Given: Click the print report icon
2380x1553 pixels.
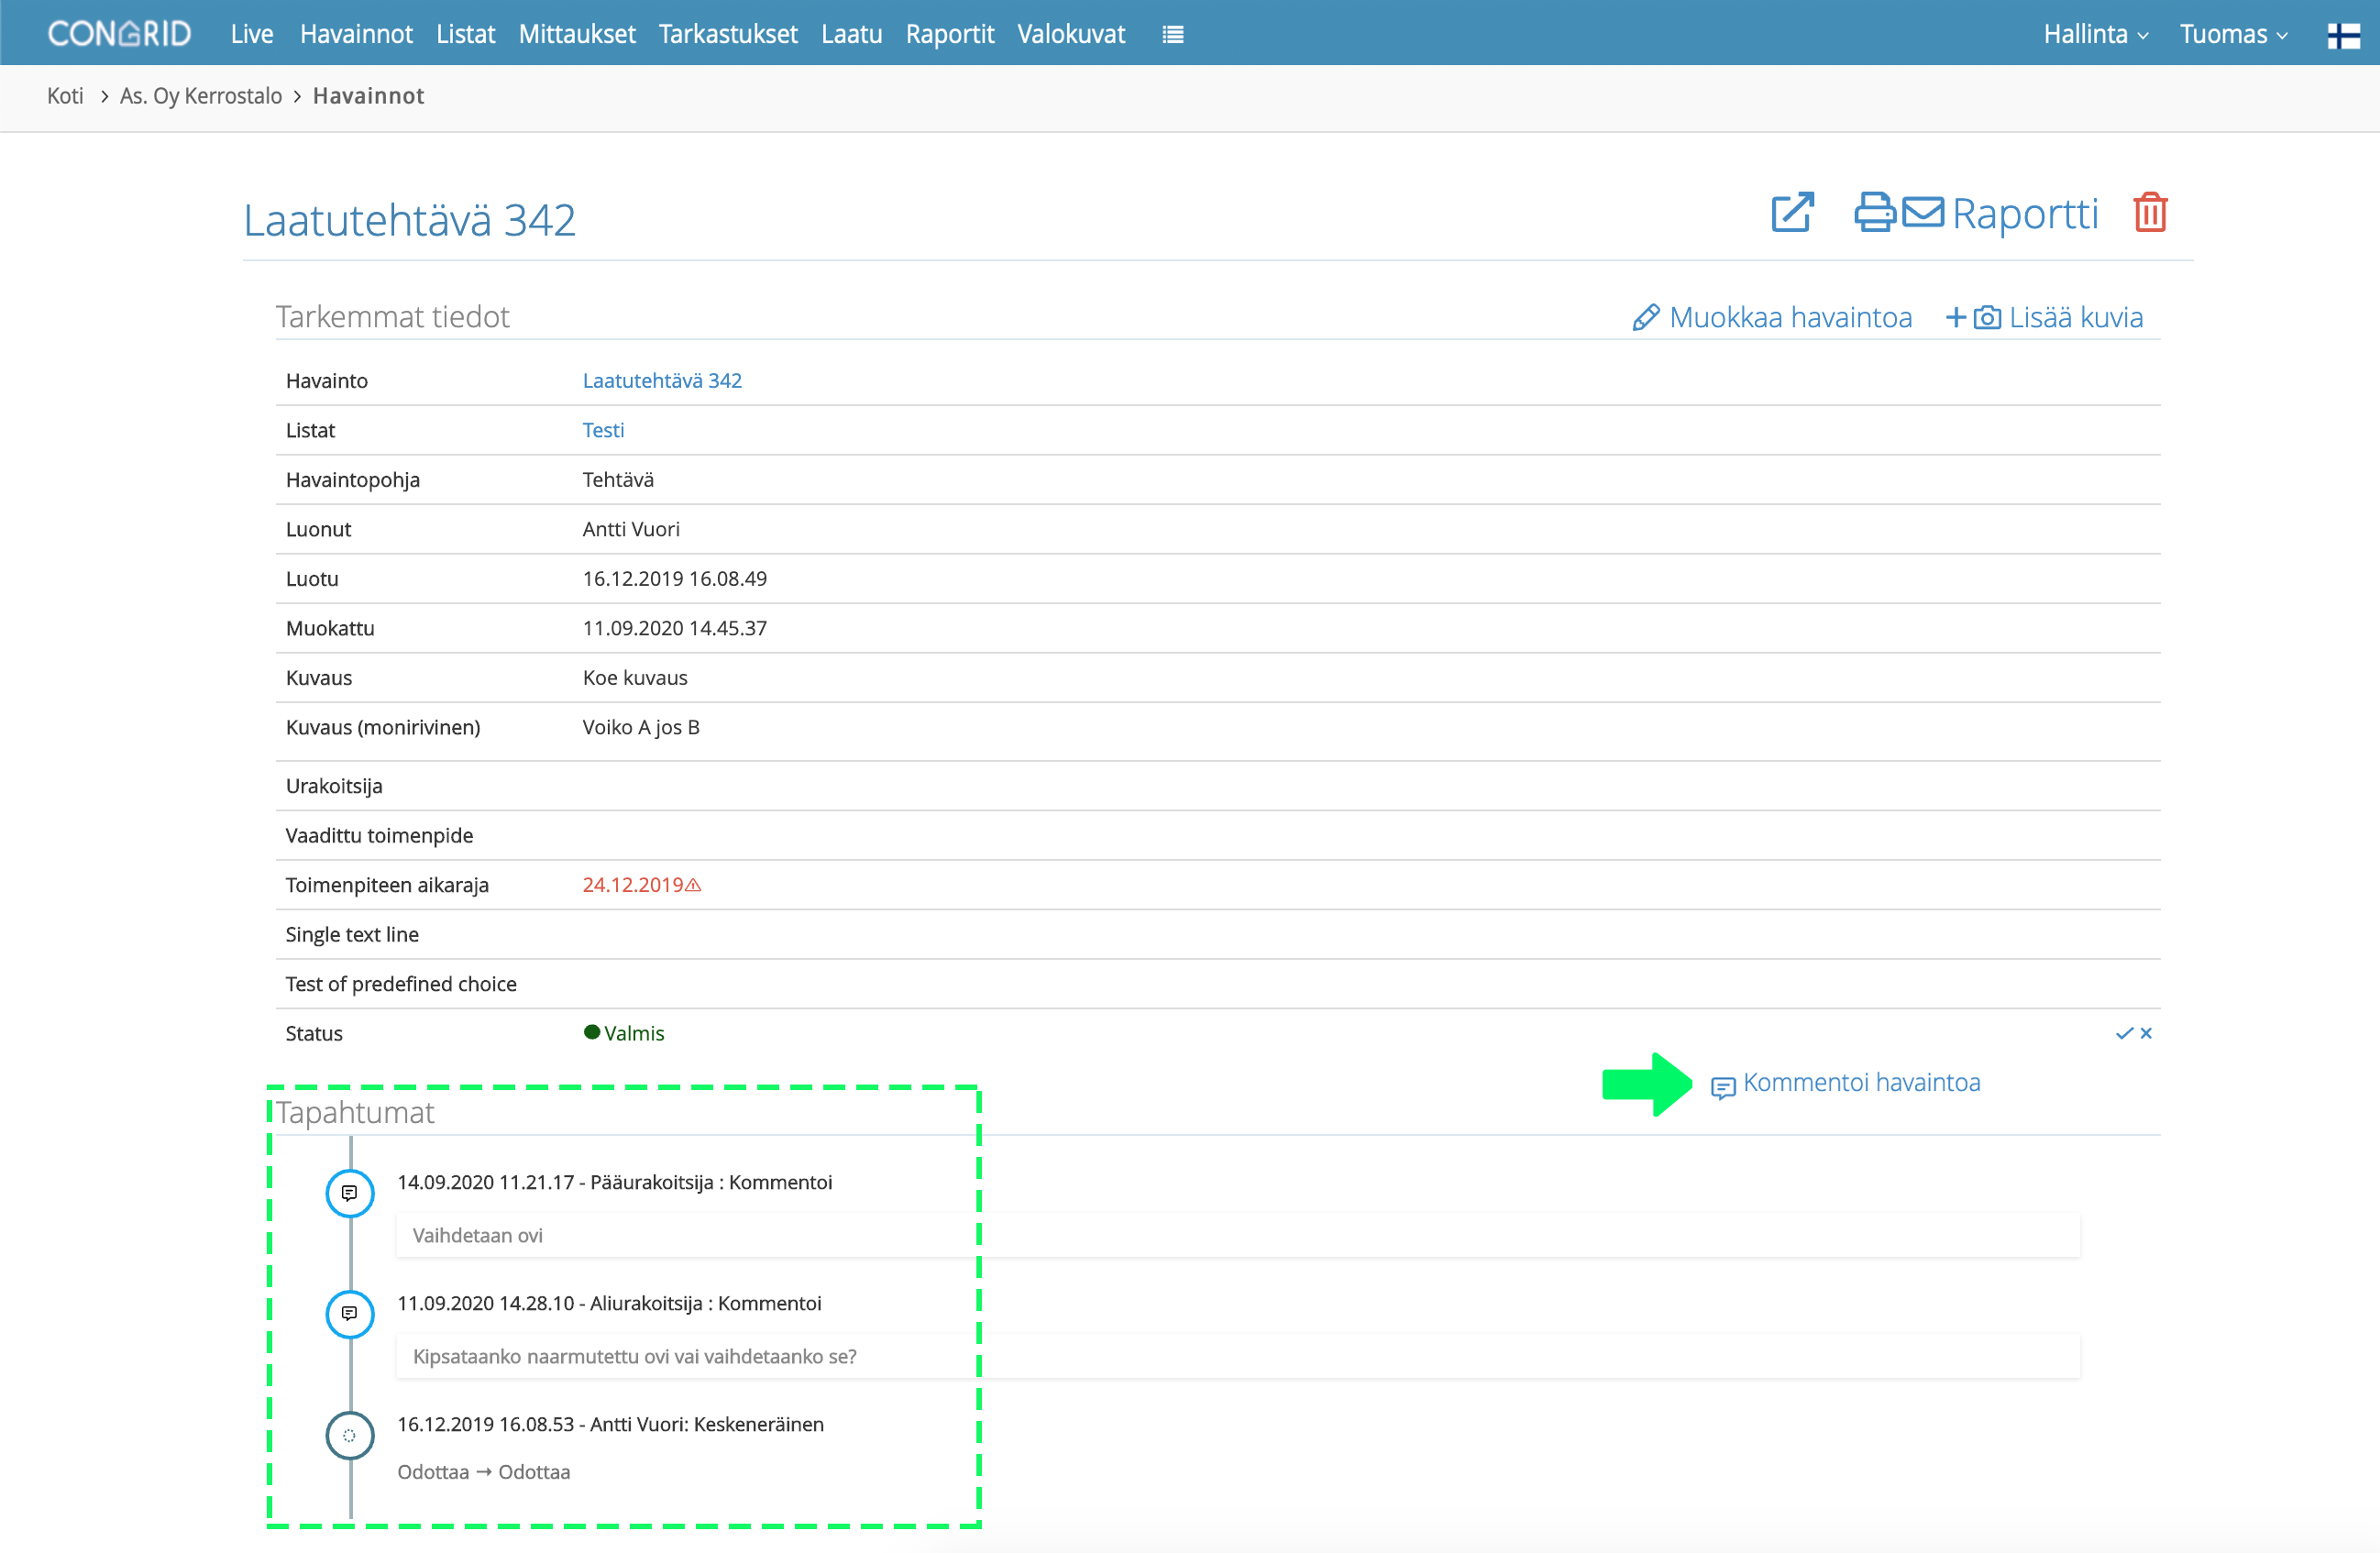Looking at the screenshot, I should pos(1875,212).
